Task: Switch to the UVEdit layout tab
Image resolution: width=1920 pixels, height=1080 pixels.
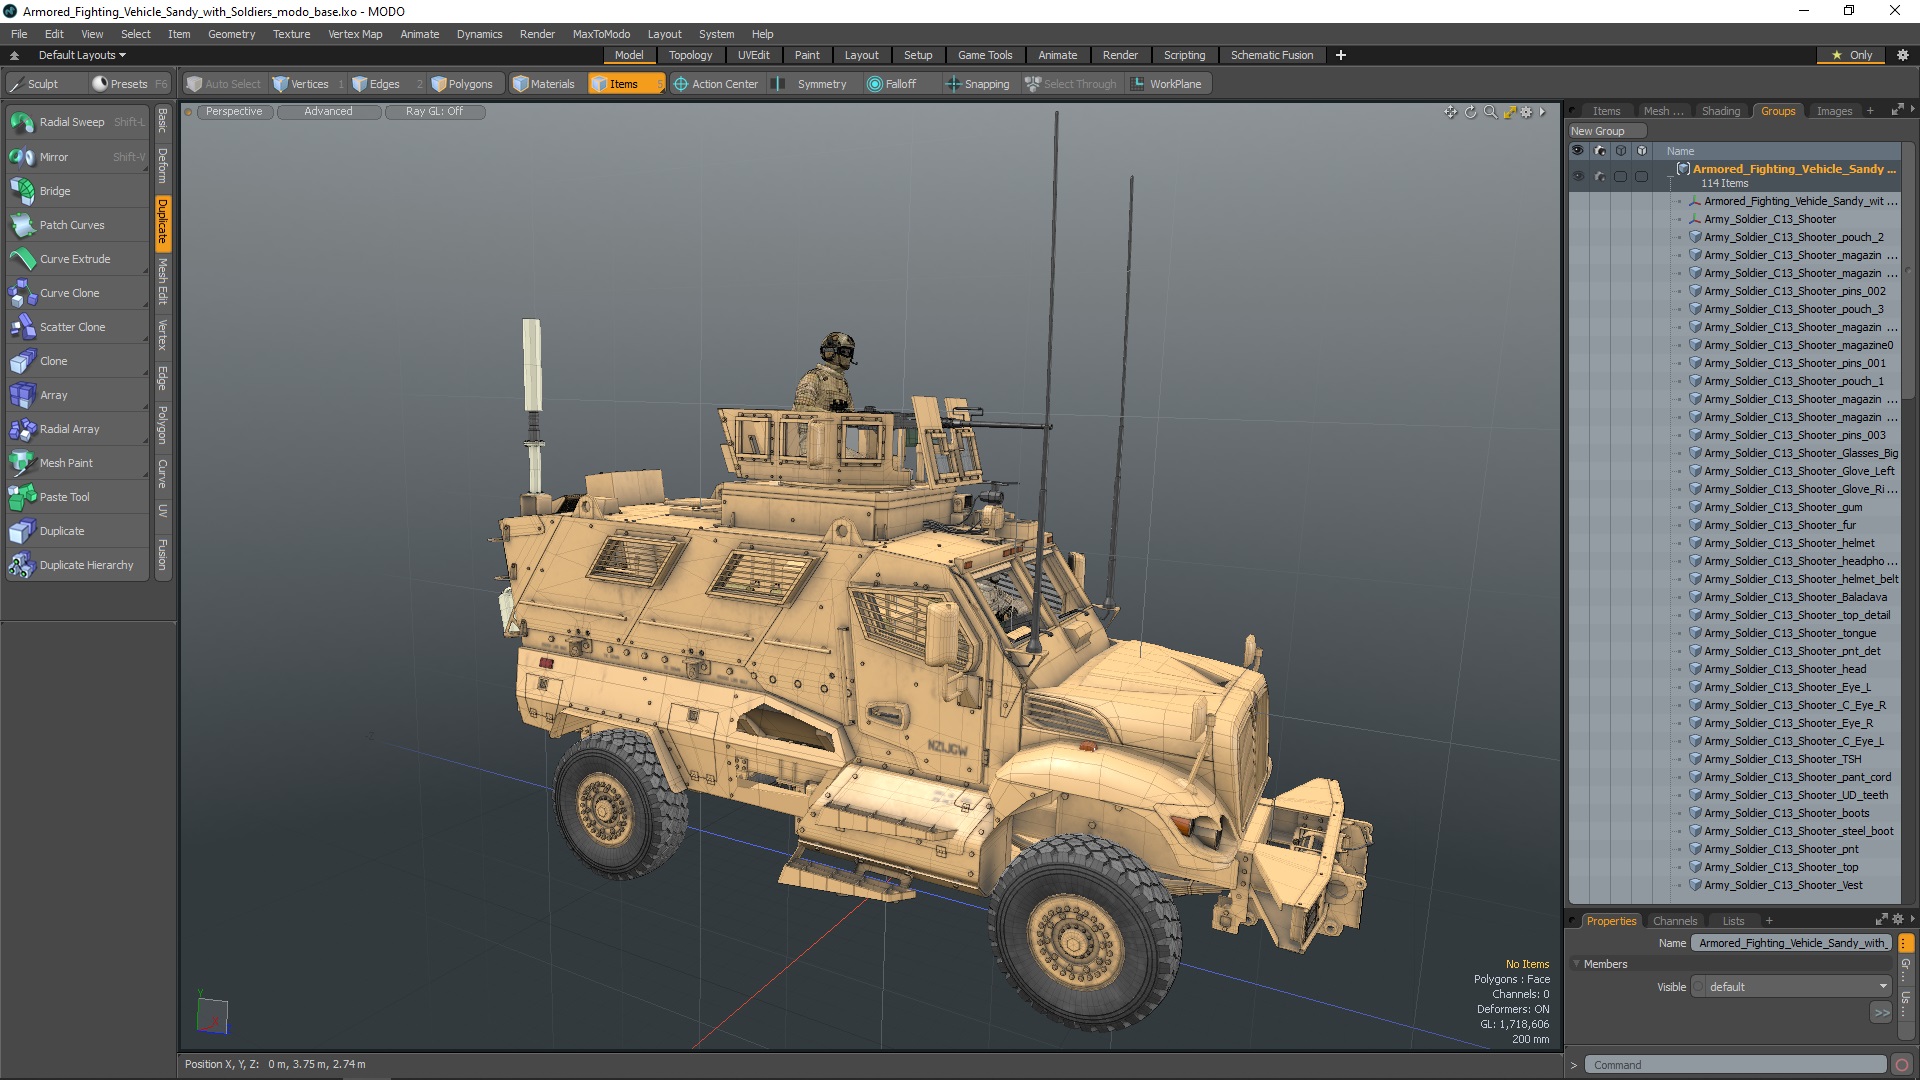Action: click(753, 55)
